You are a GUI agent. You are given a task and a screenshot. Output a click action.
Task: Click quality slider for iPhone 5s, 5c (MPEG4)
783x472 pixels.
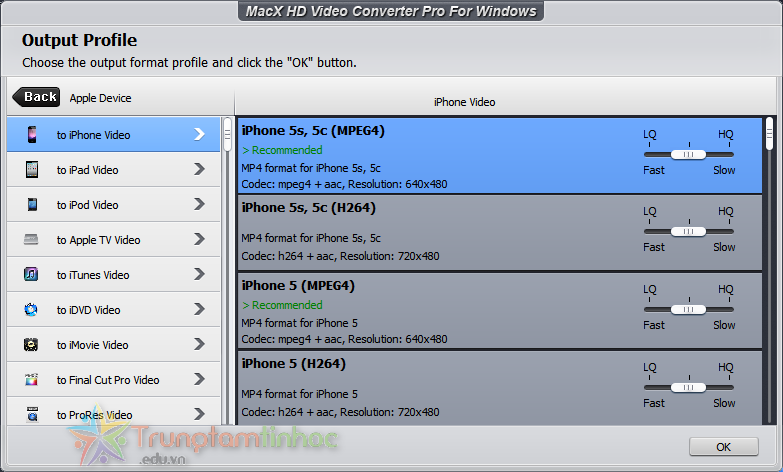point(688,155)
